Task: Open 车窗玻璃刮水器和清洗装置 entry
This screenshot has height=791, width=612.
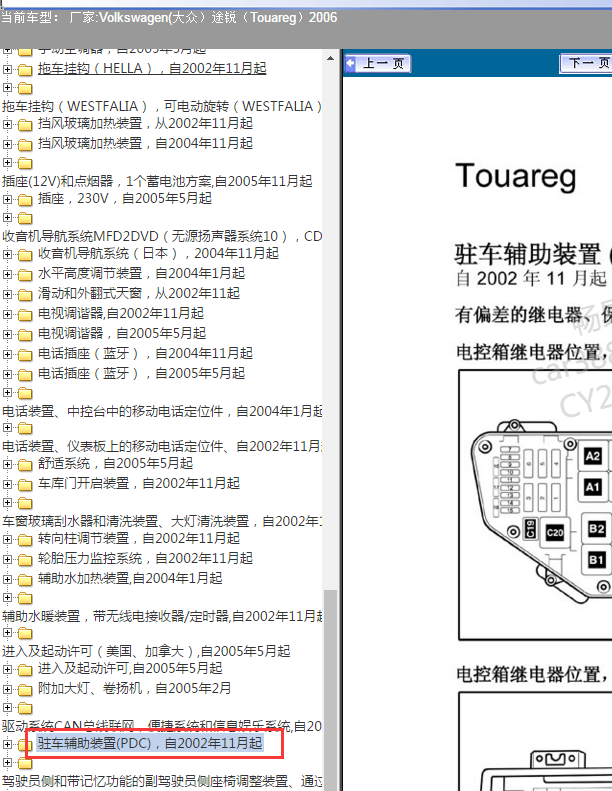Action: [162, 521]
